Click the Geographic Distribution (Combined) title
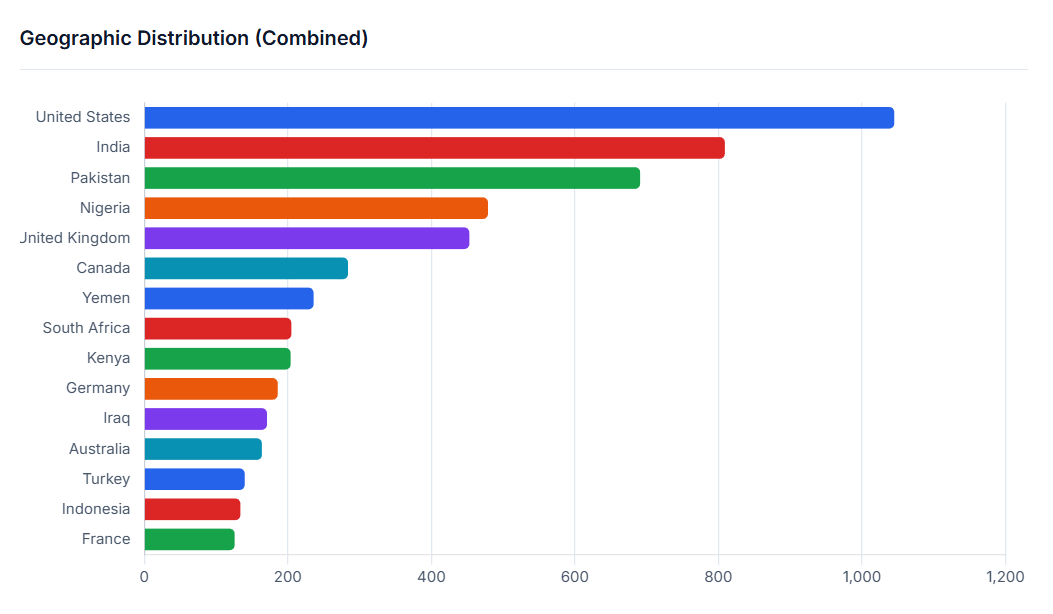 tap(194, 38)
